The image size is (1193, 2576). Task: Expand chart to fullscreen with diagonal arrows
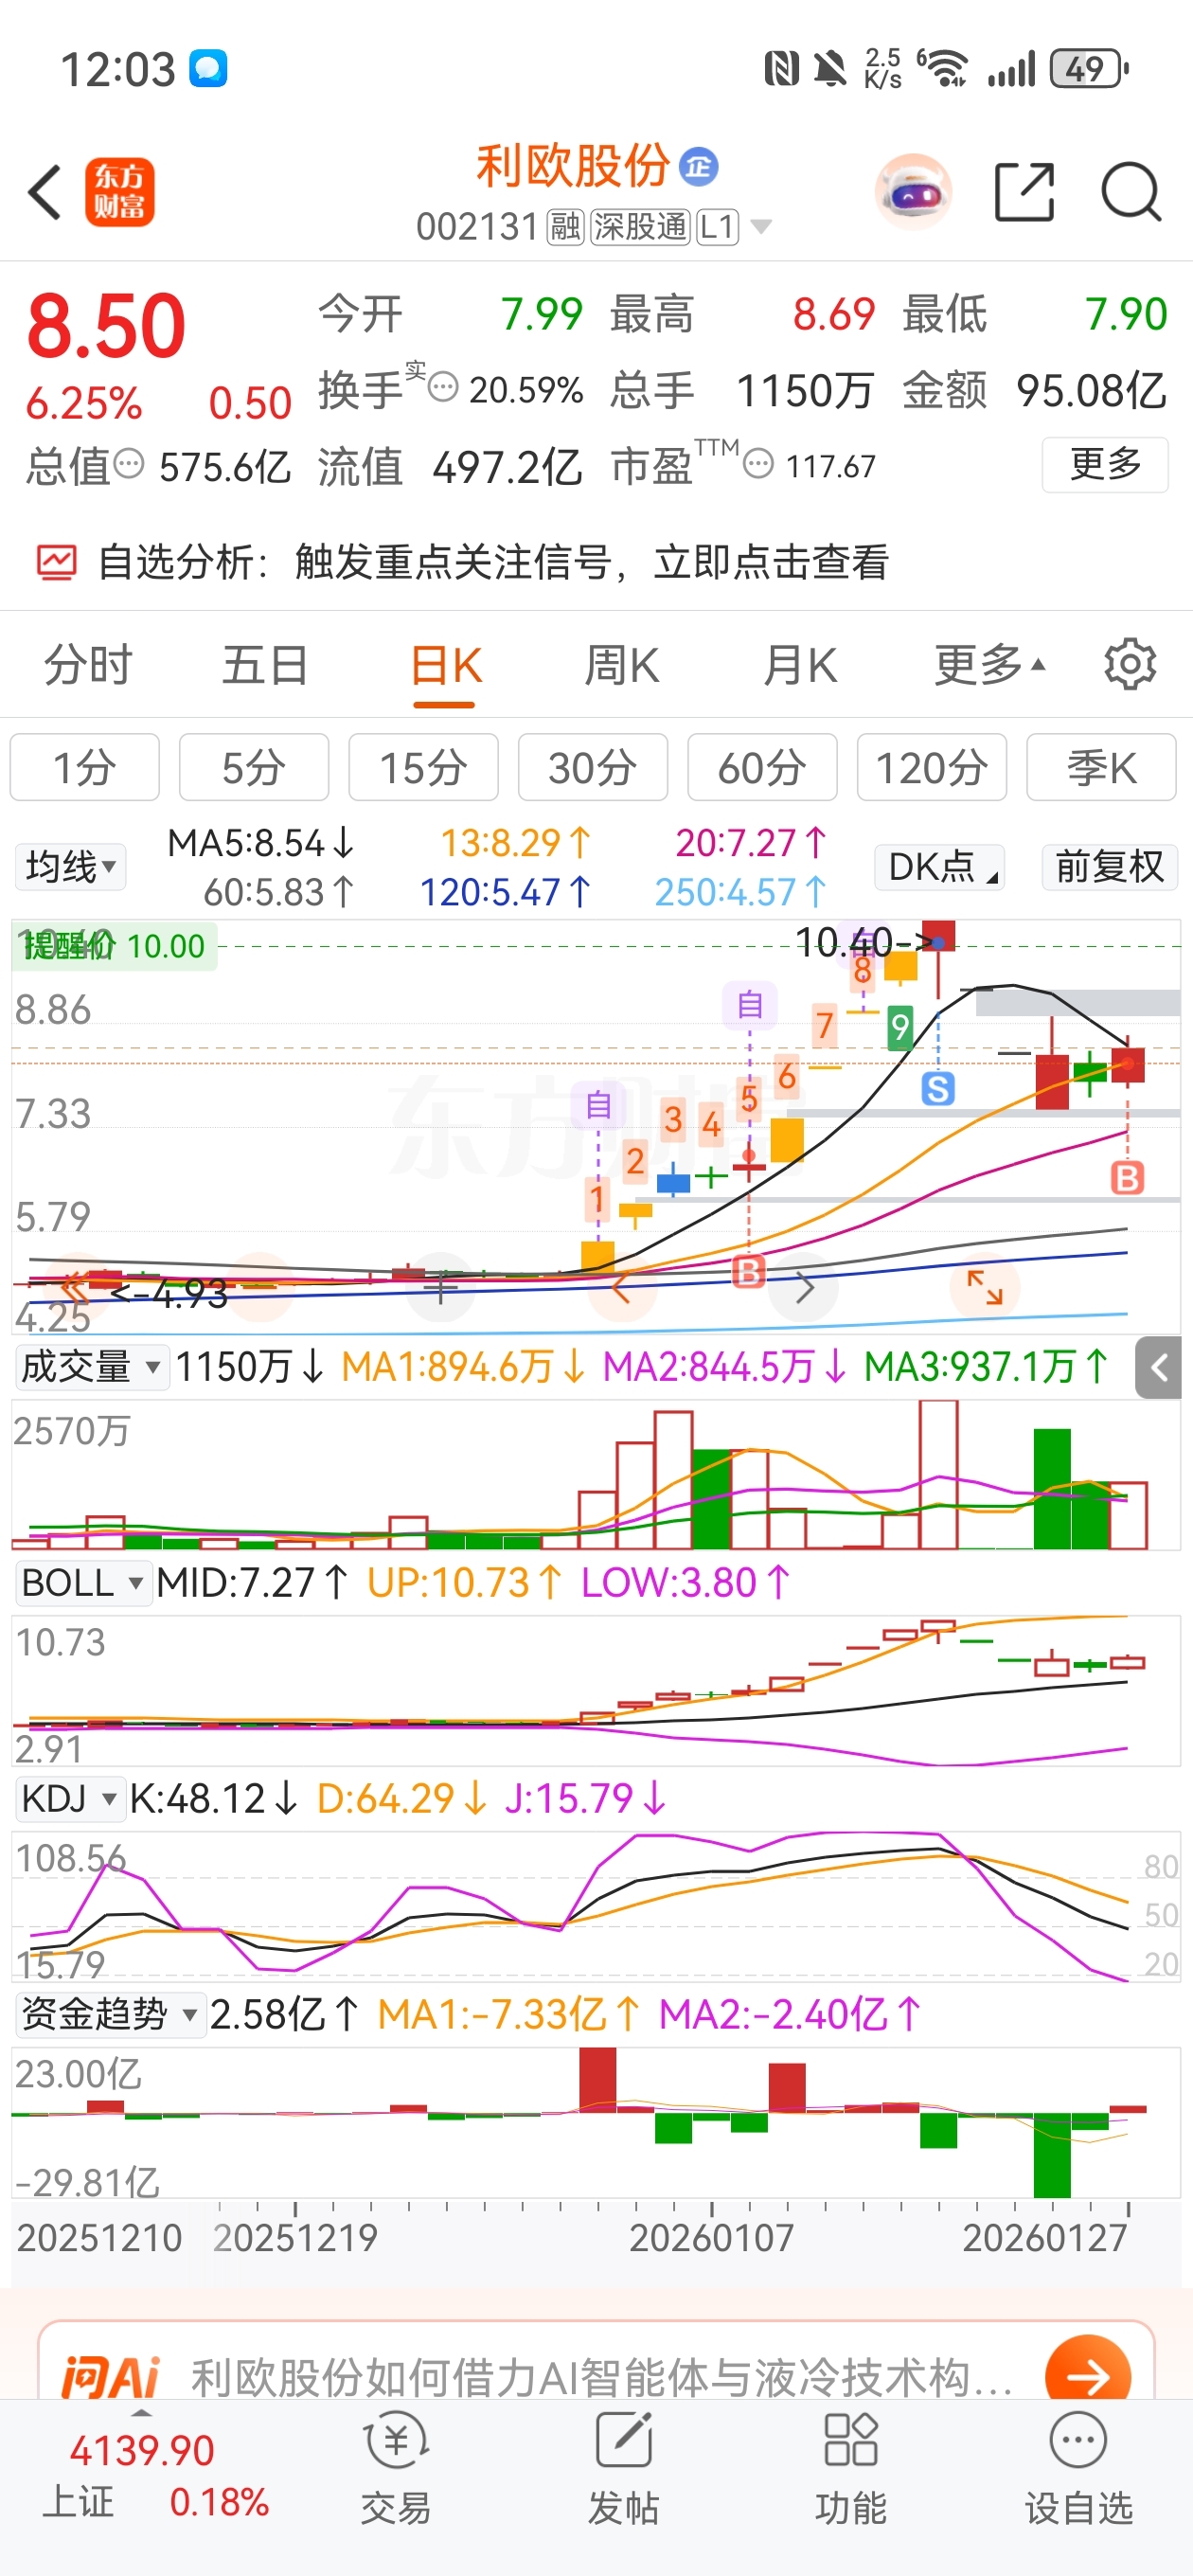point(985,1288)
